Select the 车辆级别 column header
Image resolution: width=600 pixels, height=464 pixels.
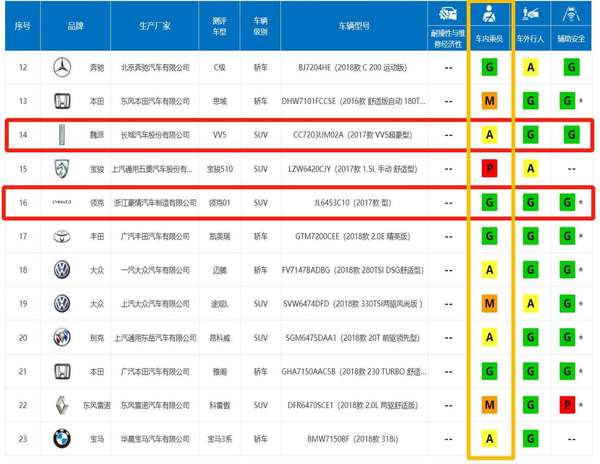click(x=260, y=26)
